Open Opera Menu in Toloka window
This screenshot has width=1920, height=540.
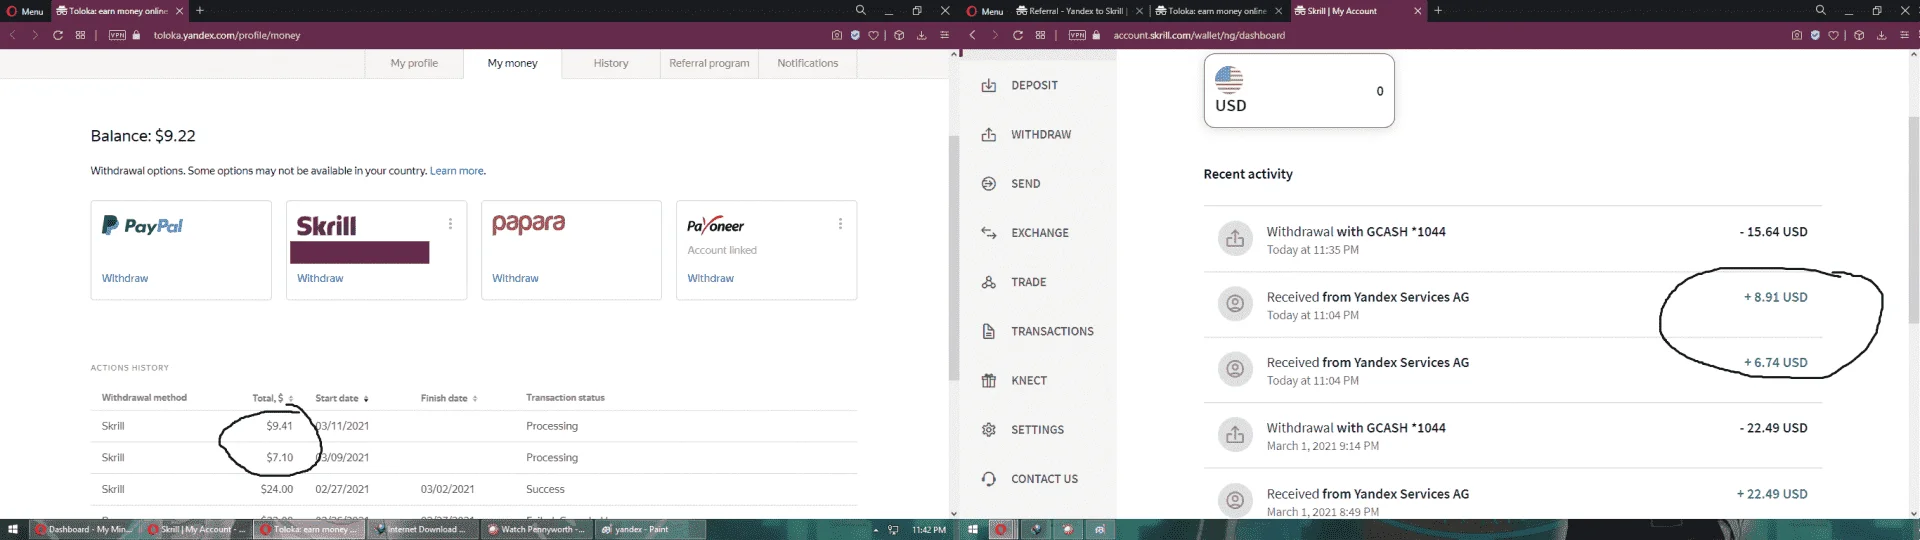(x=25, y=11)
